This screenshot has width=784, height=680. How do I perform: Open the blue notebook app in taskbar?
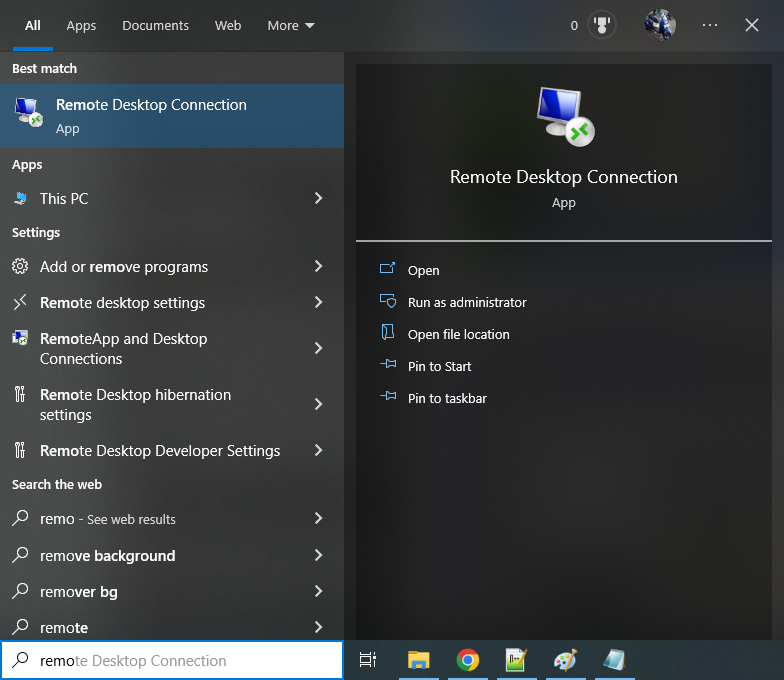tap(614, 660)
